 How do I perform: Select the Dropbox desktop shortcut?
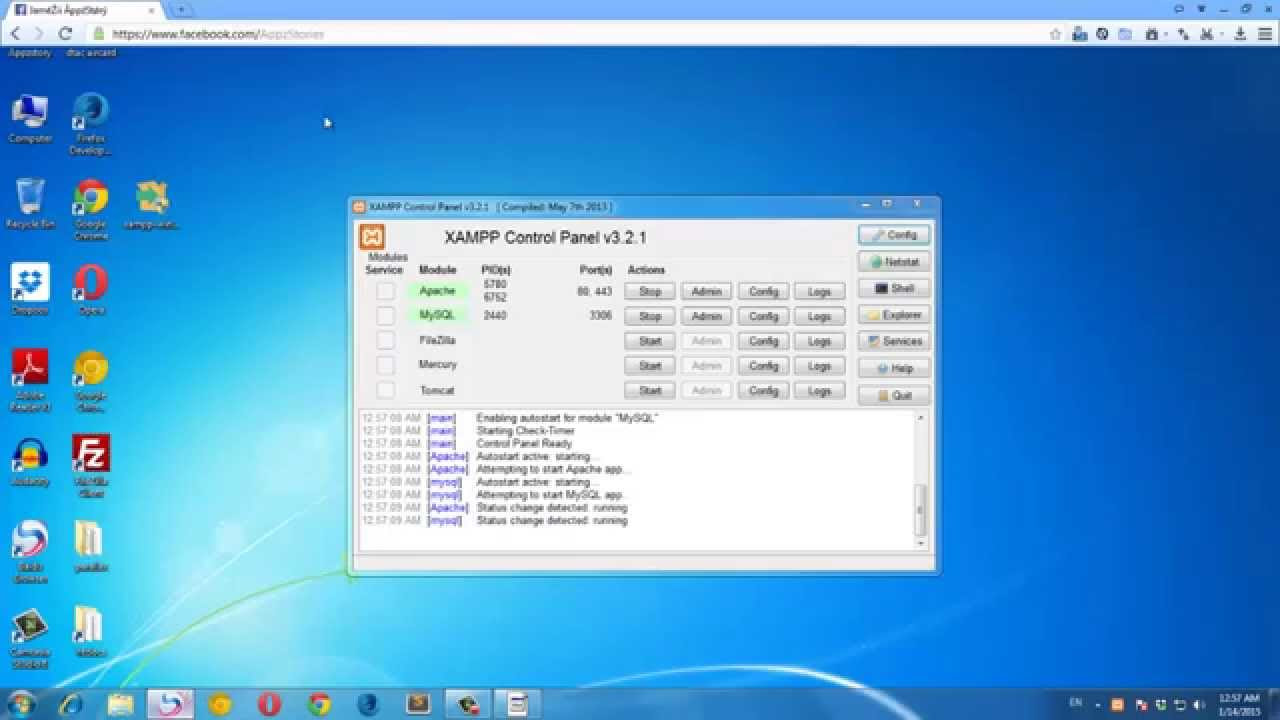click(x=30, y=290)
